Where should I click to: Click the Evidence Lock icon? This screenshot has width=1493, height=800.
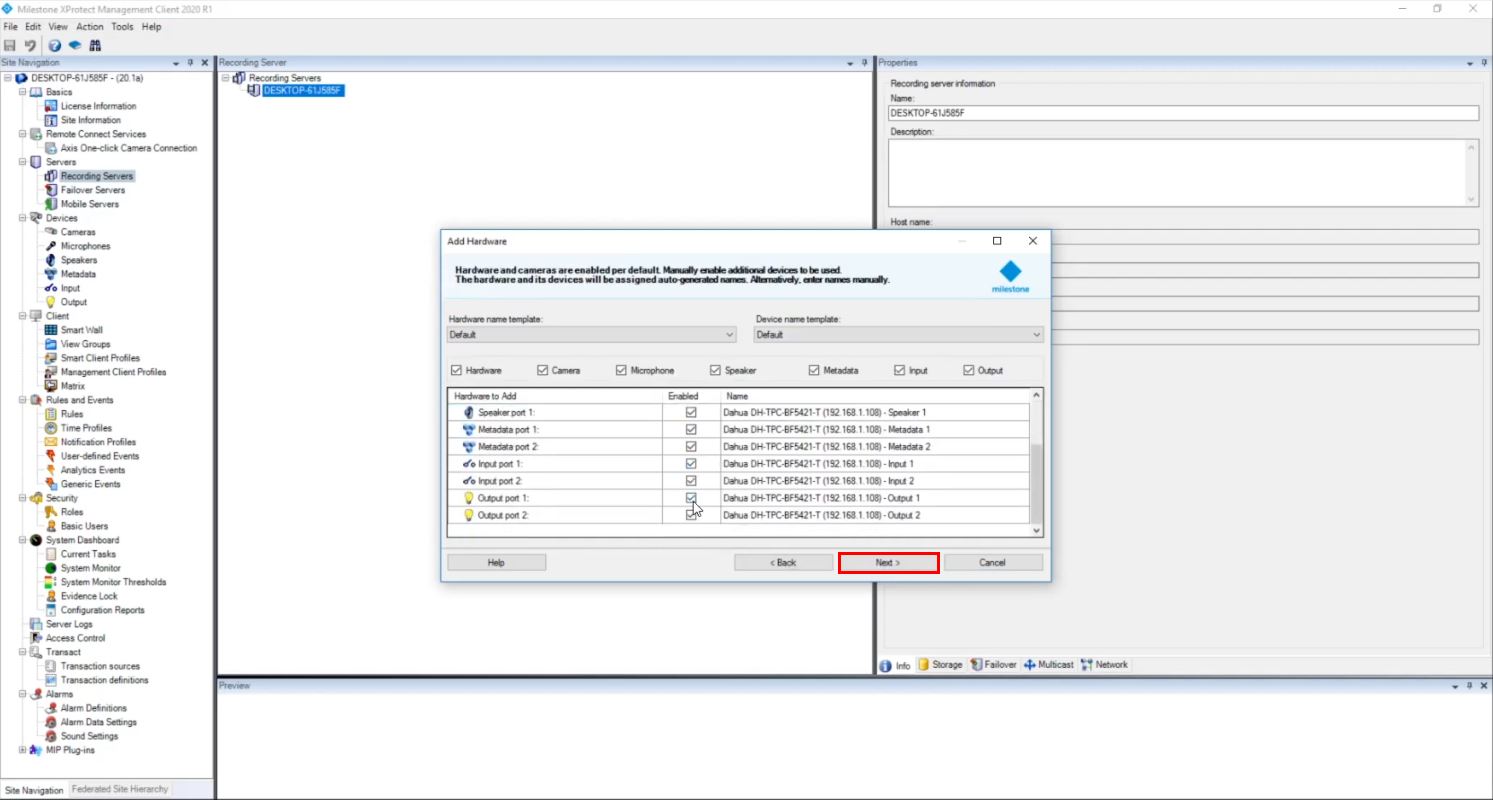(51, 596)
